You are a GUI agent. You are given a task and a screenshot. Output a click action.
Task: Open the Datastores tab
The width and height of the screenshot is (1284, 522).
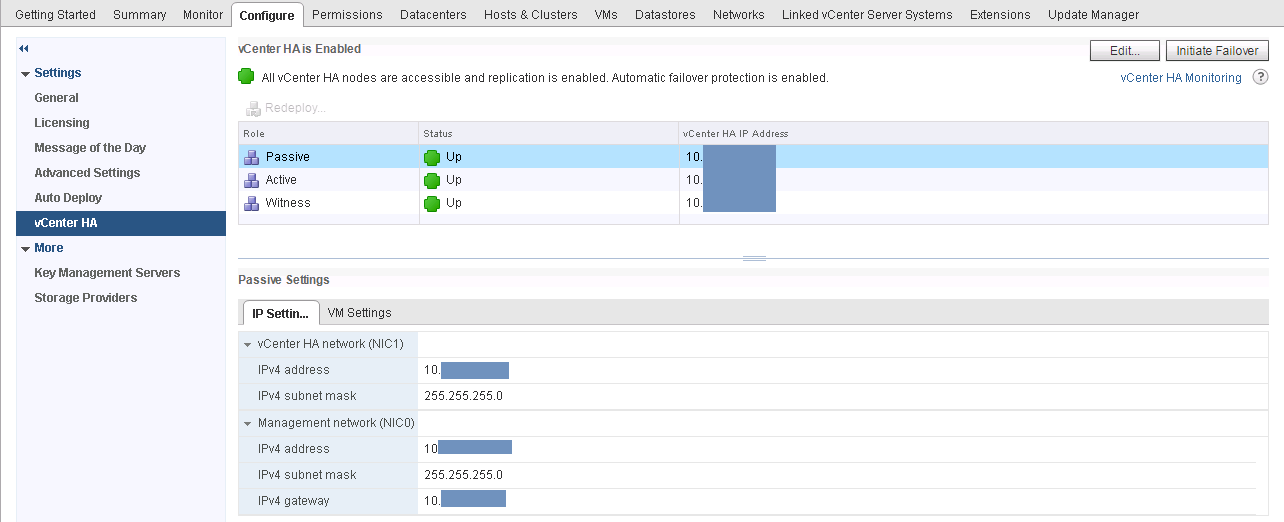pyautogui.click(x=665, y=14)
